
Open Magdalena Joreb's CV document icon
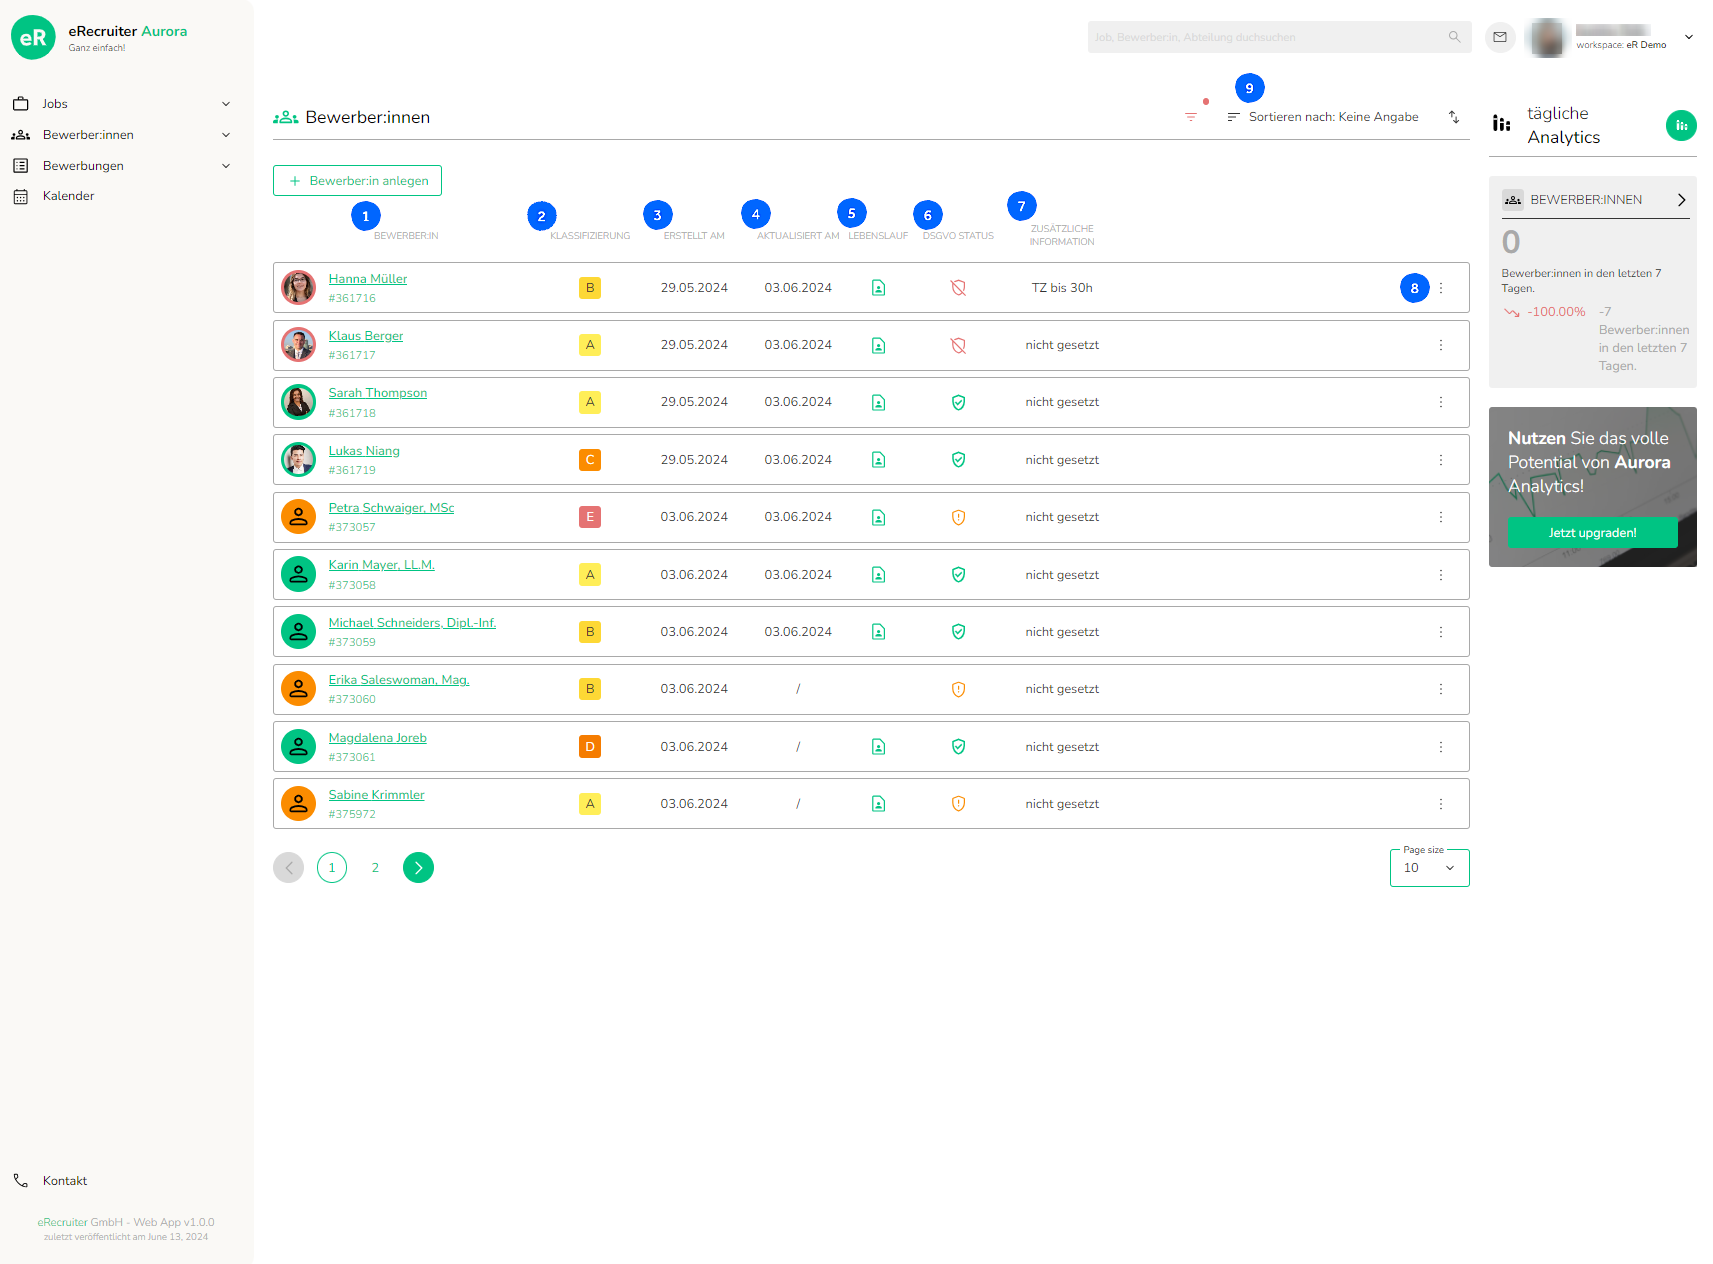878,747
